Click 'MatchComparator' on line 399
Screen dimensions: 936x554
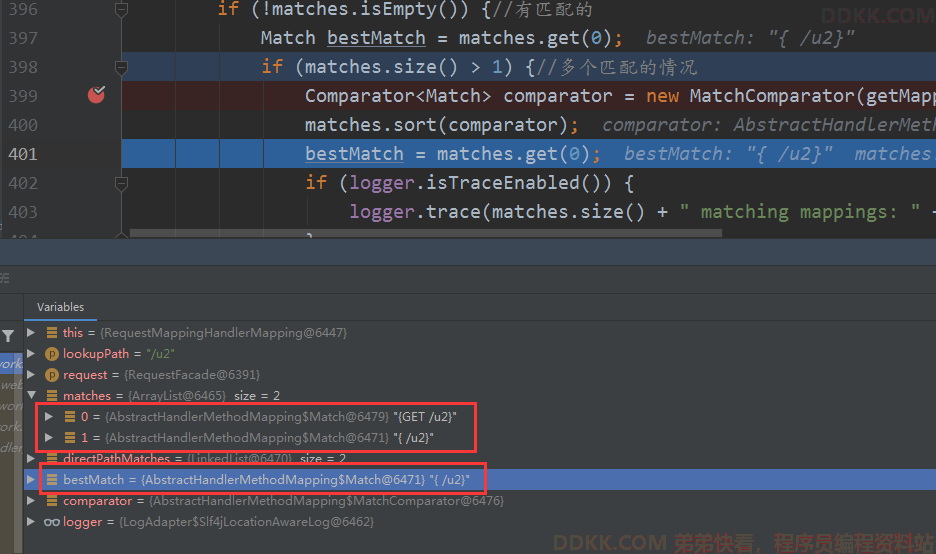pos(772,96)
